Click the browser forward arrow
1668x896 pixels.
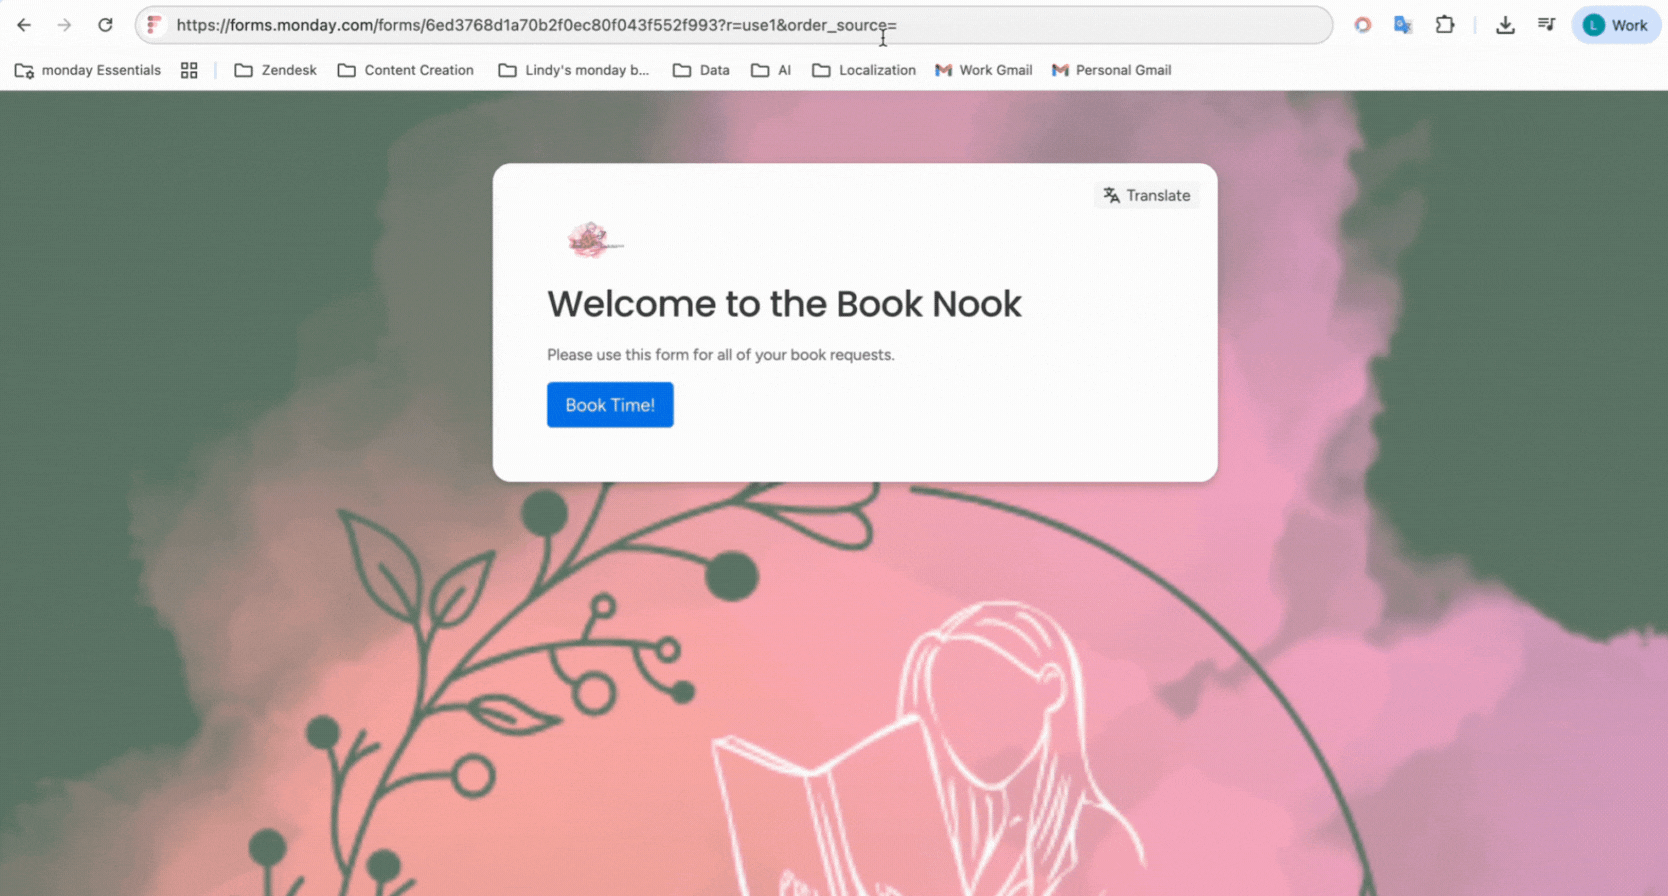pos(64,25)
